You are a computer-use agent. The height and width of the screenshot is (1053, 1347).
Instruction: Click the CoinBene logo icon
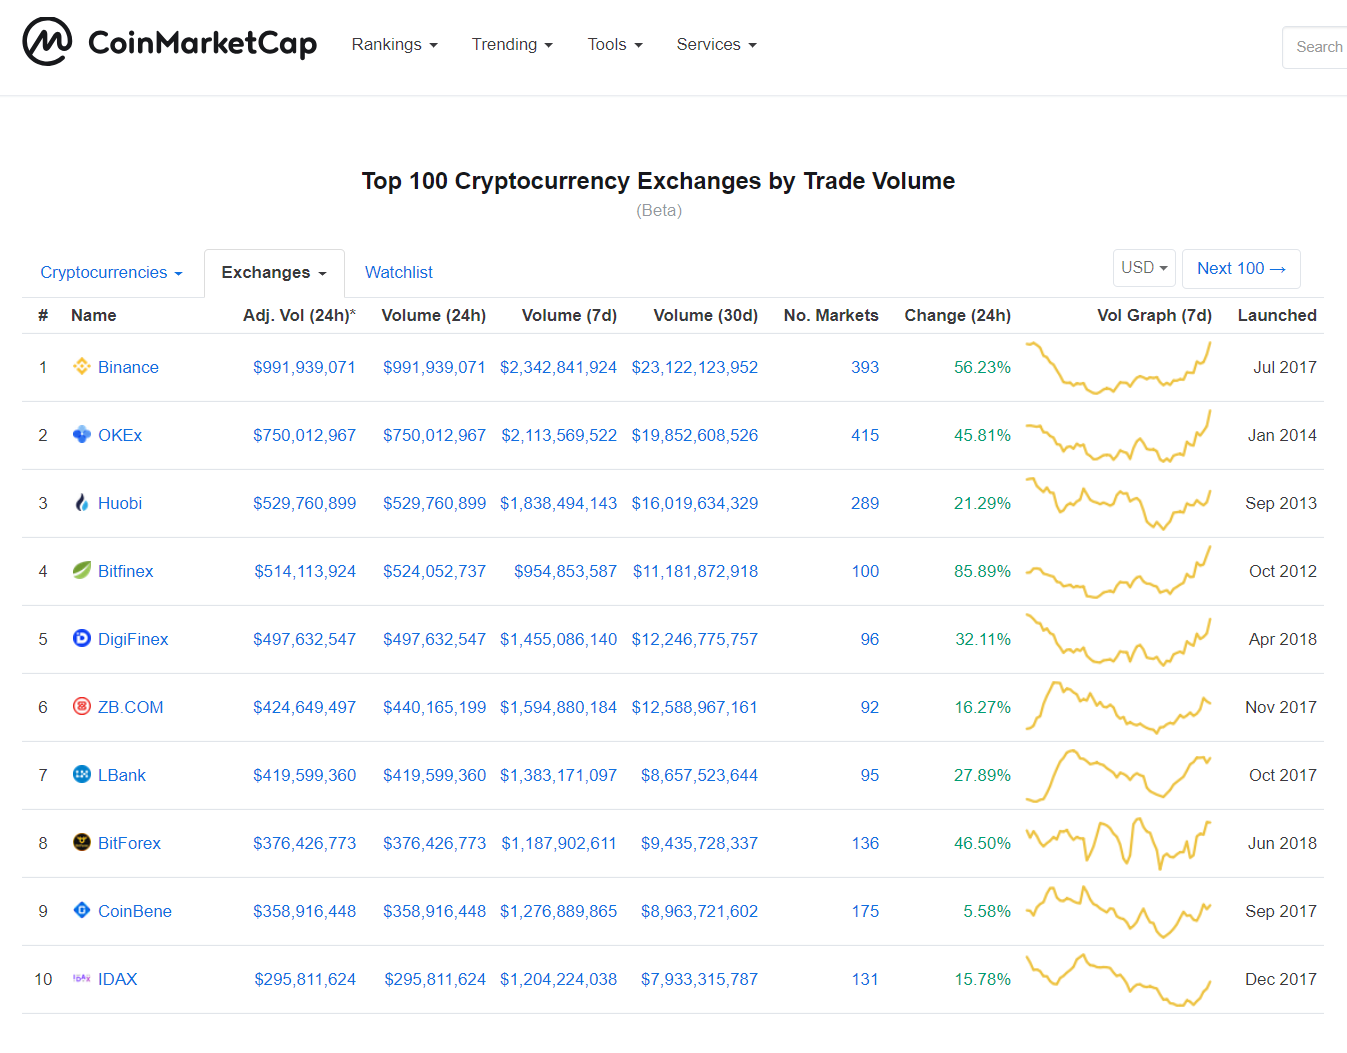click(82, 911)
